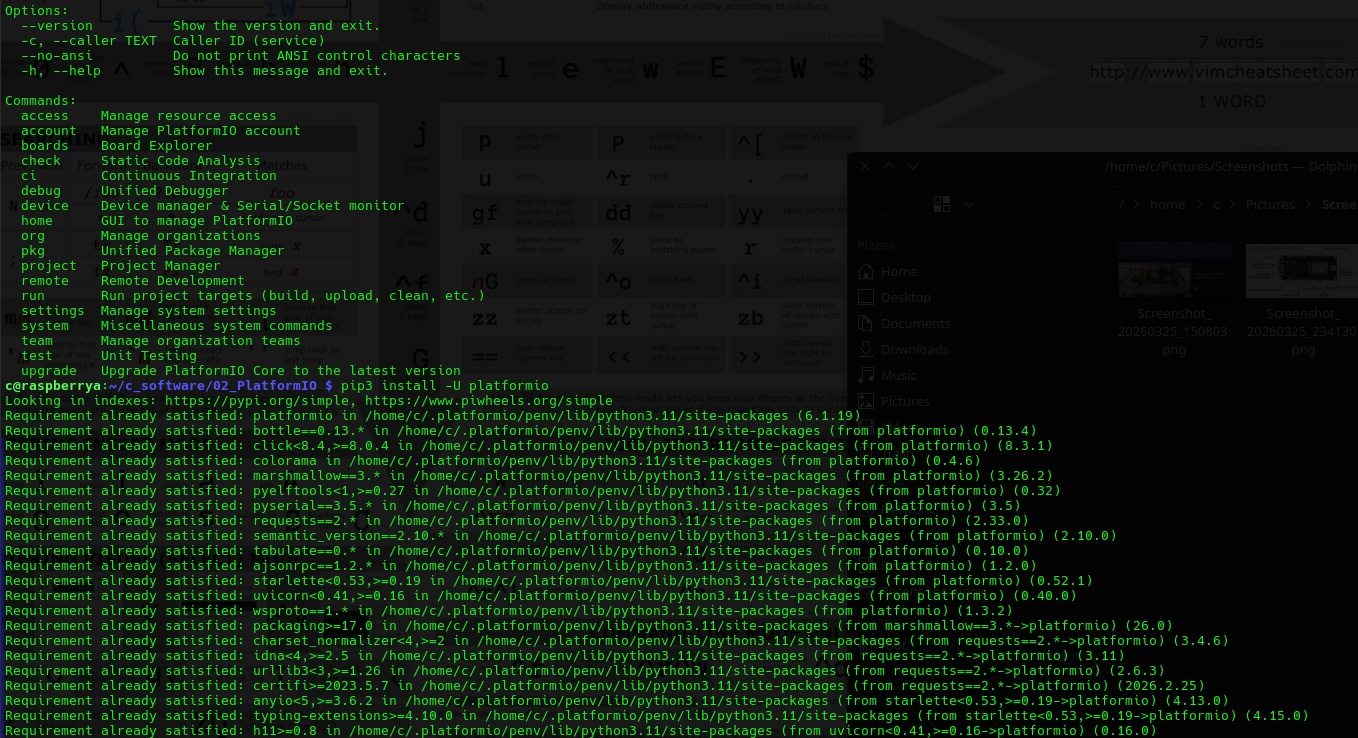Jump to "Pictures" in the breadcrumb path
The height and width of the screenshot is (738, 1358).
coord(1270,204)
